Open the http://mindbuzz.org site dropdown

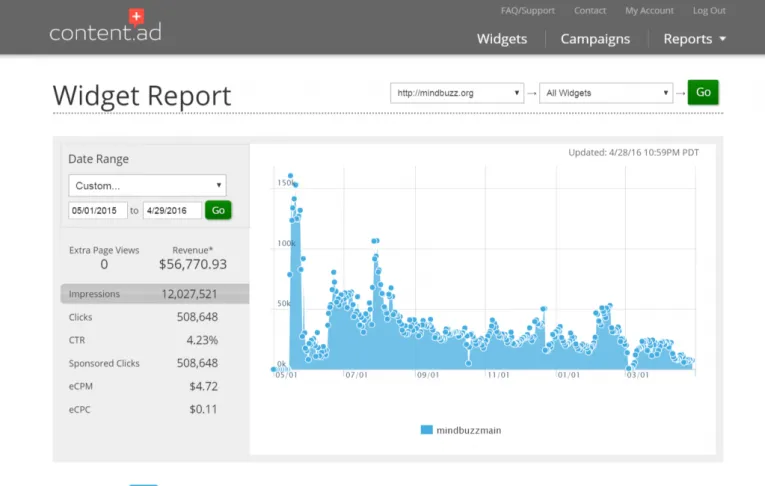tap(457, 93)
